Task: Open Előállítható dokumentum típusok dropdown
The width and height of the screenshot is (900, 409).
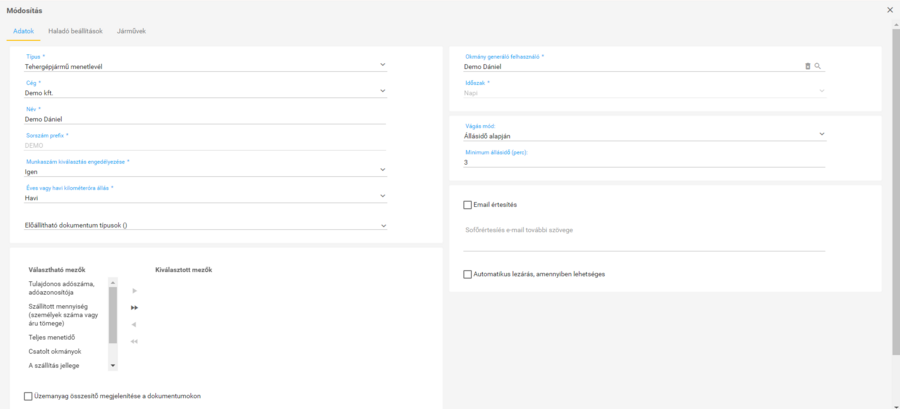Action: coord(204,225)
